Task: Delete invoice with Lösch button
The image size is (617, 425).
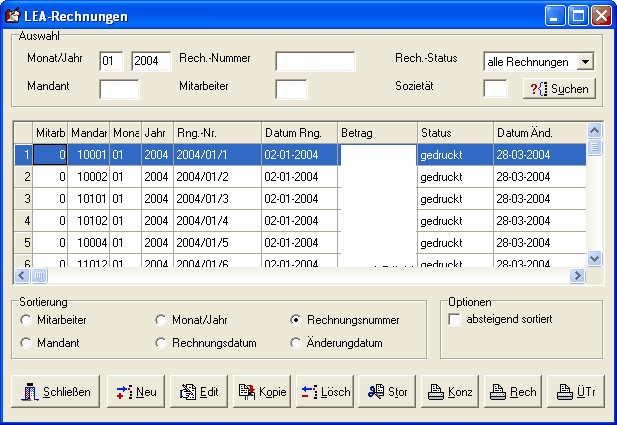Action: pyautogui.click(x=325, y=392)
